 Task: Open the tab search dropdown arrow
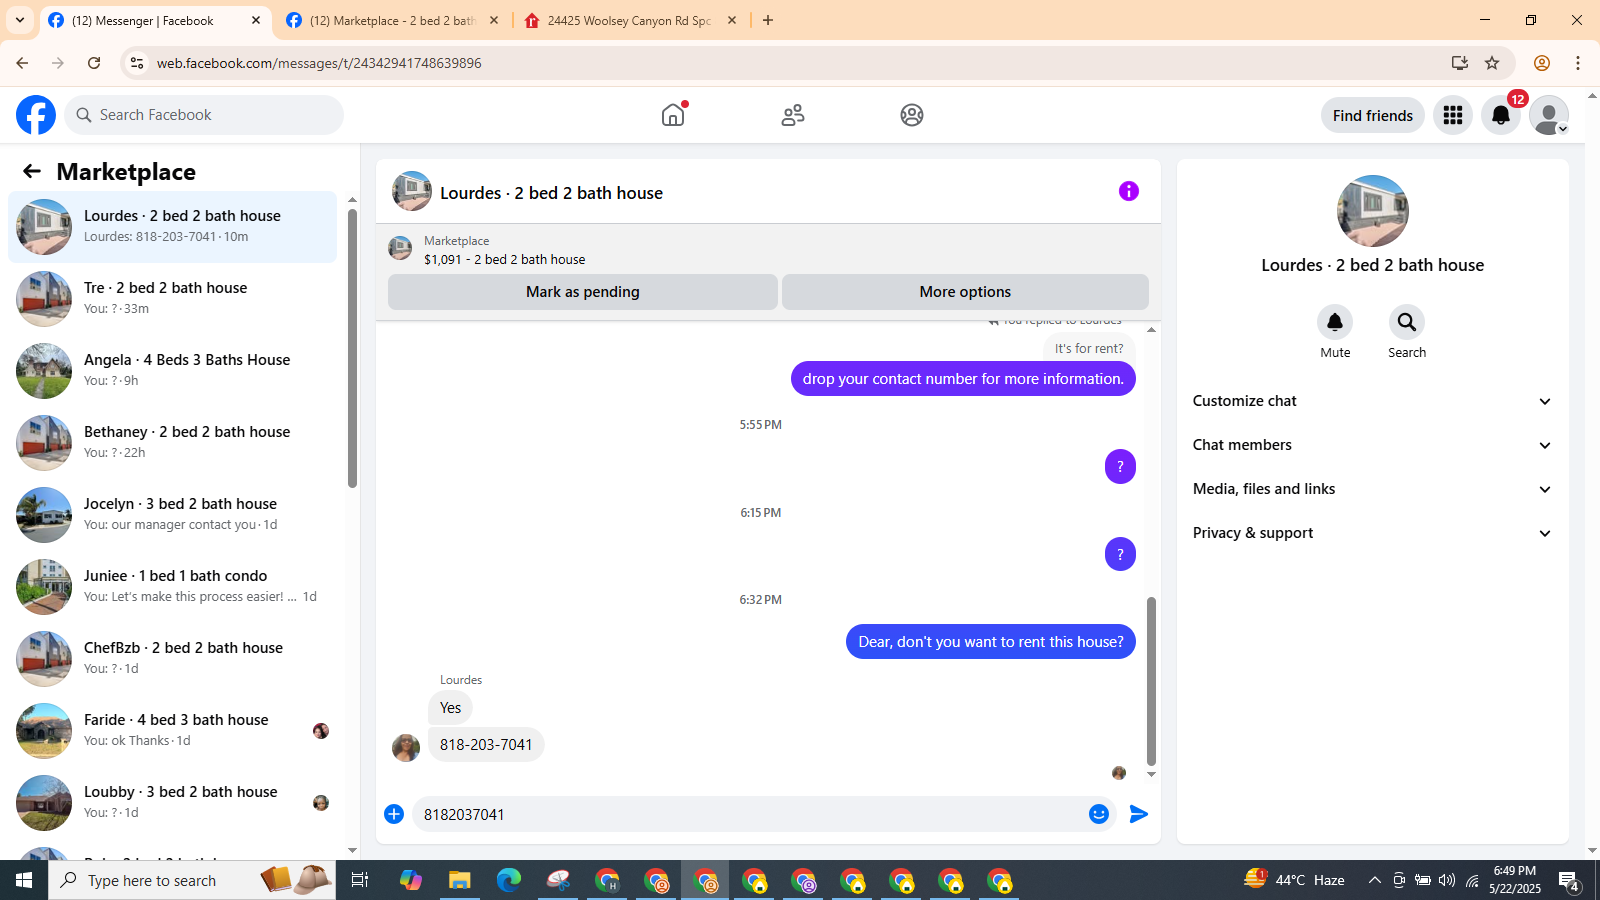pyautogui.click(x=20, y=20)
